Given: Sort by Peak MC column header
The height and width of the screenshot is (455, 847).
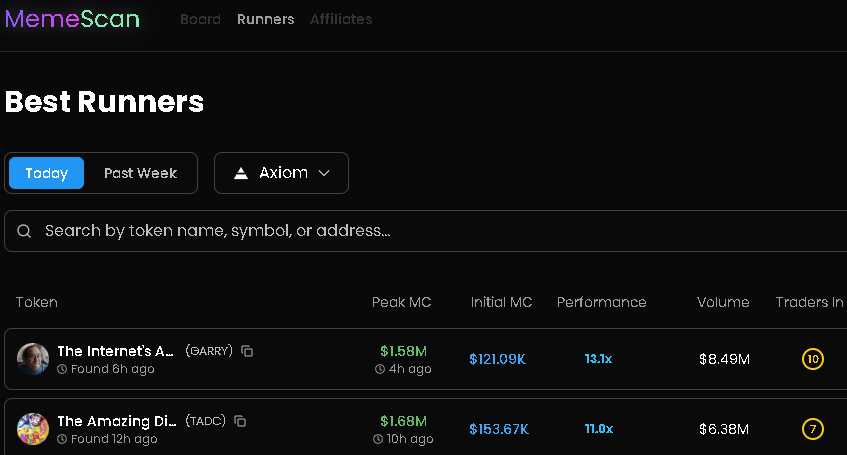Looking at the screenshot, I should 401,302.
